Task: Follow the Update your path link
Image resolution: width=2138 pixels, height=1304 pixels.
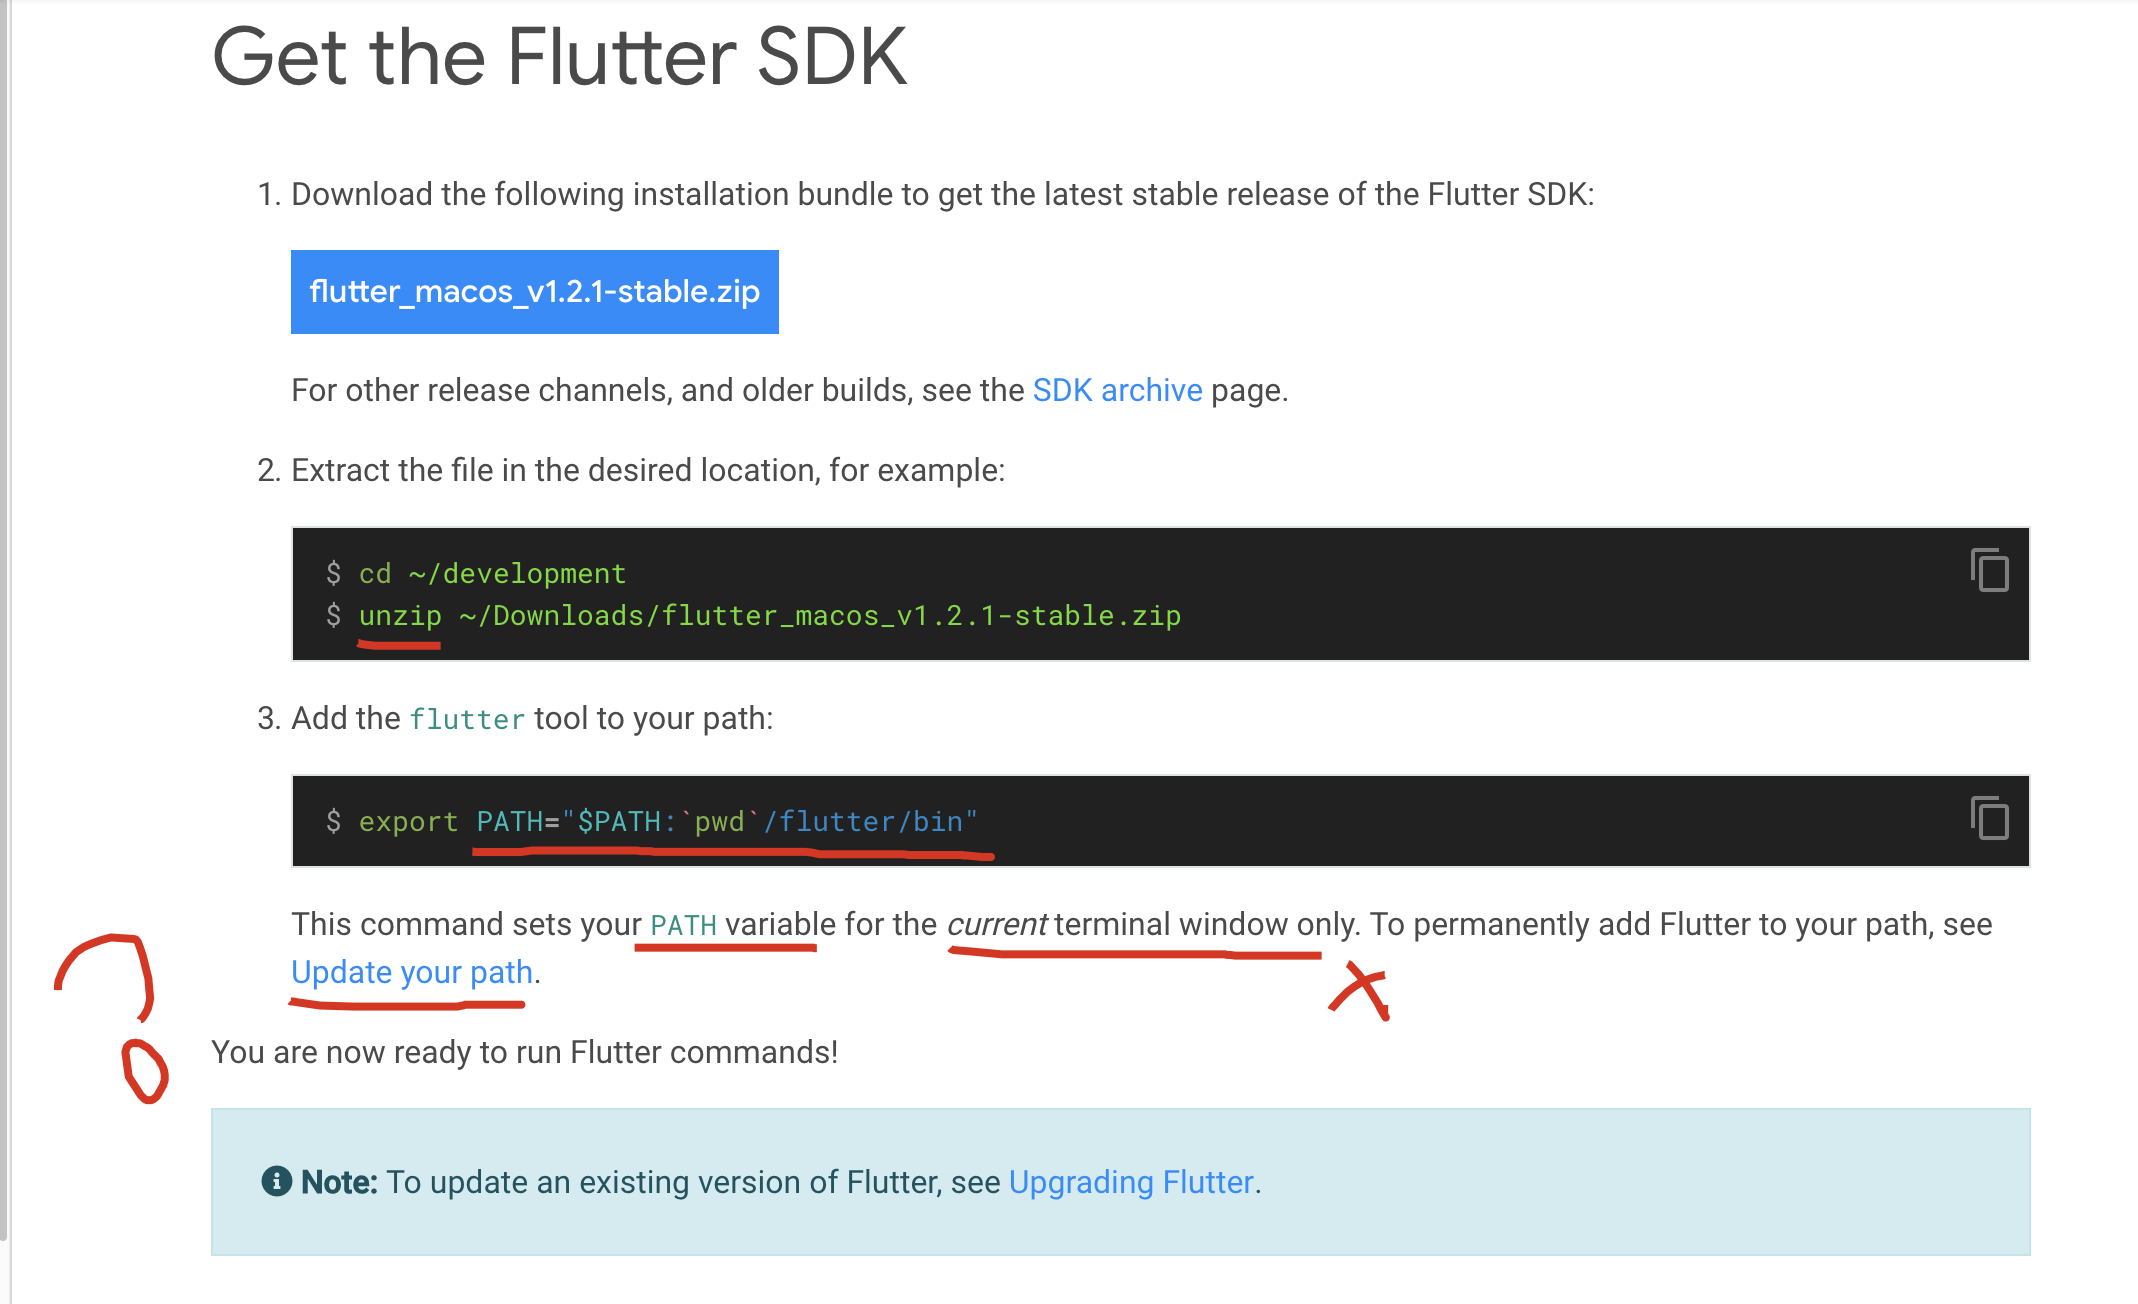Action: tap(411, 972)
